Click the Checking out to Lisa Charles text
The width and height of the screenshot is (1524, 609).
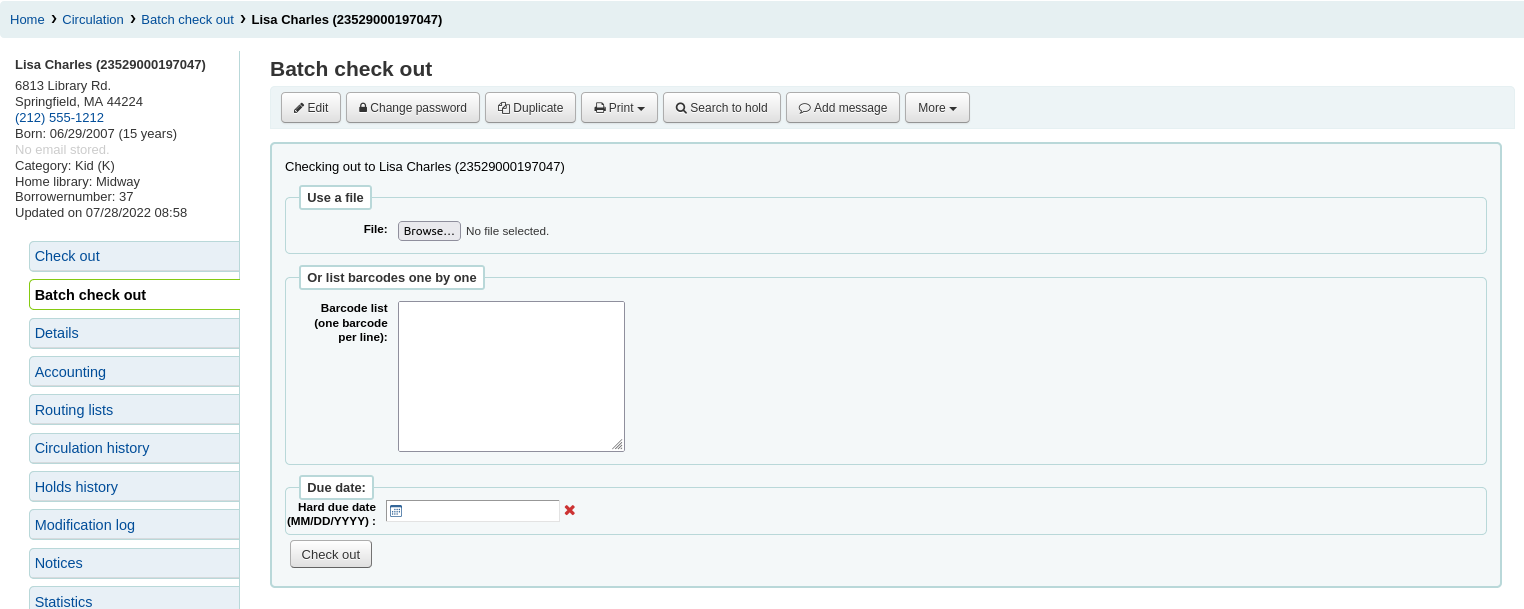click(425, 167)
